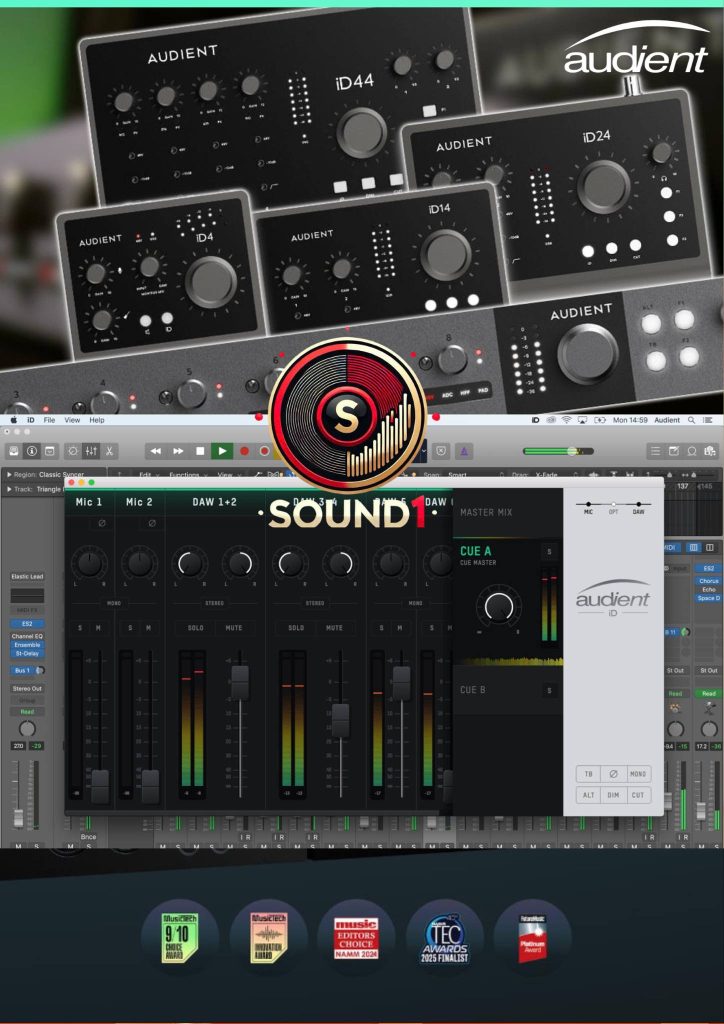The image size is (724, 1024).
Task: Mute the Mic 2 channel with M
Action: 148,628
